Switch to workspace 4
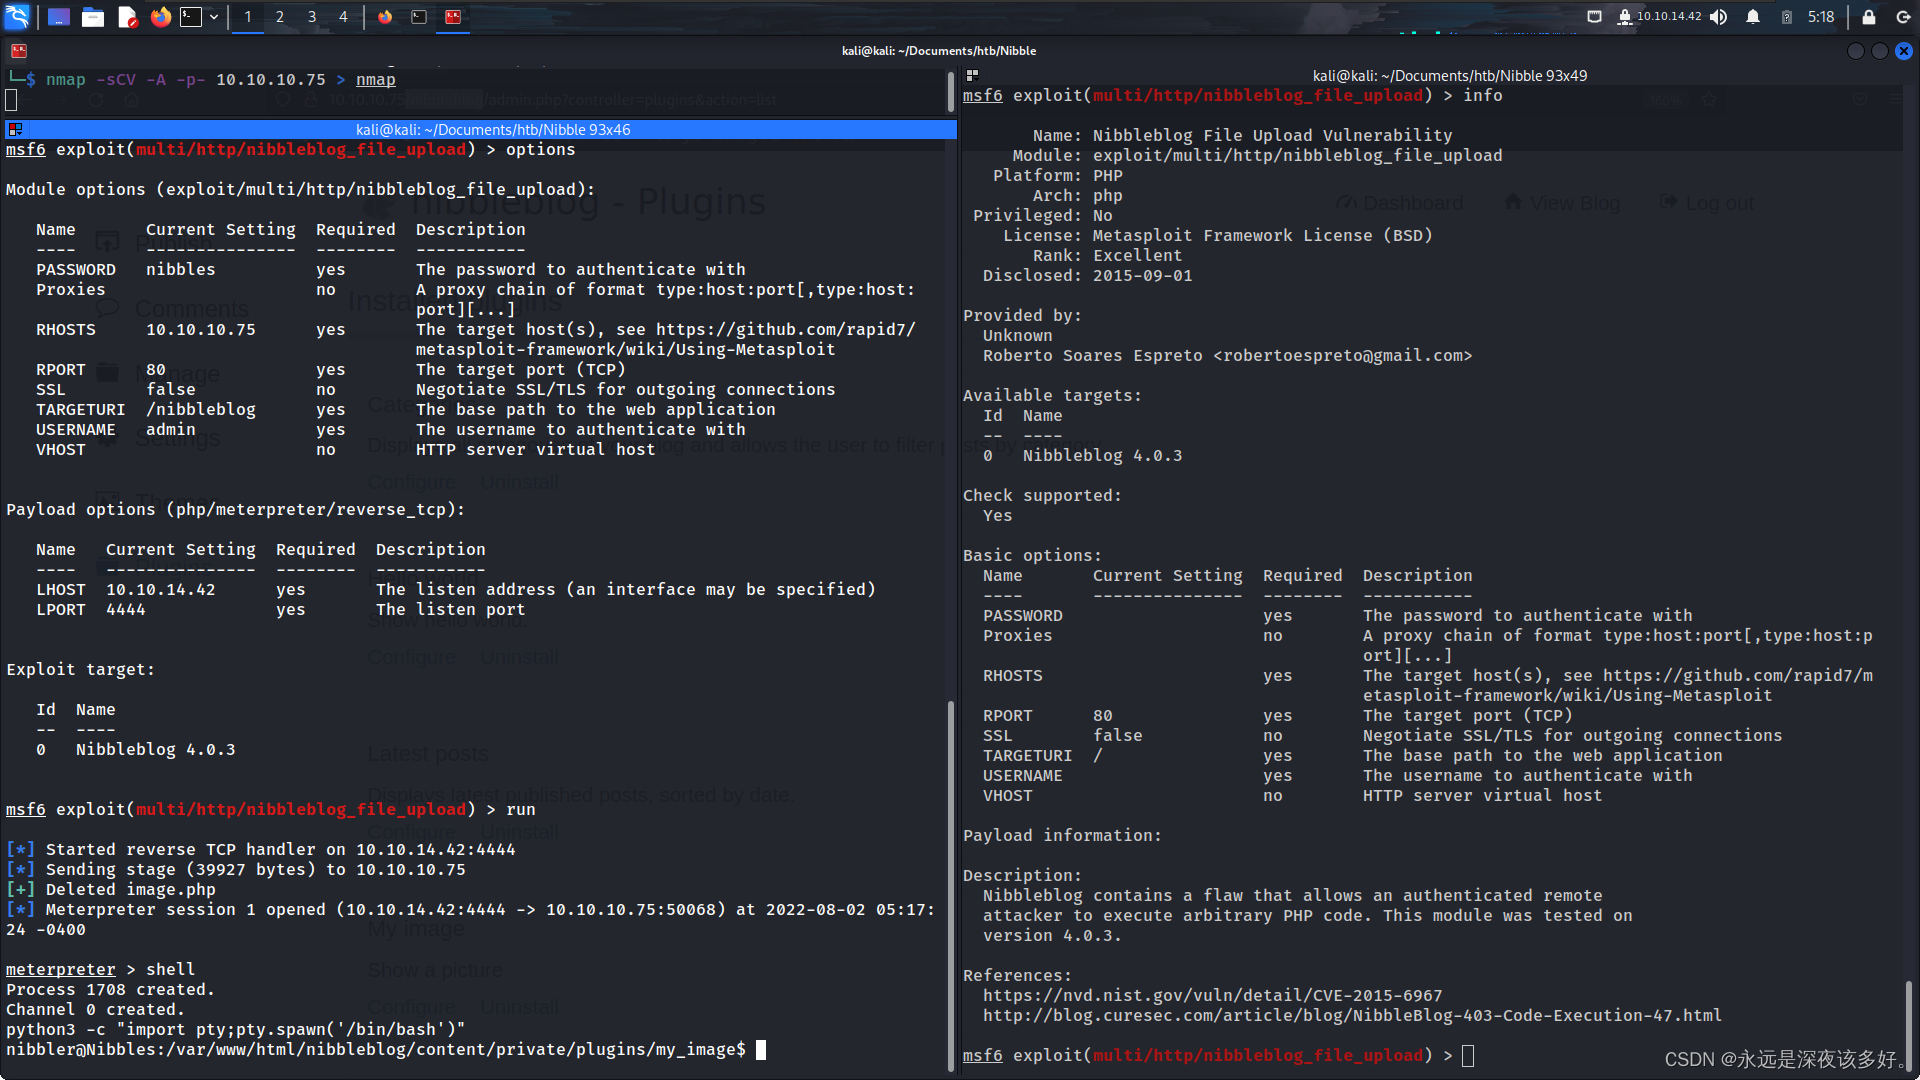 pyautogui.click(x=343, y=17)
